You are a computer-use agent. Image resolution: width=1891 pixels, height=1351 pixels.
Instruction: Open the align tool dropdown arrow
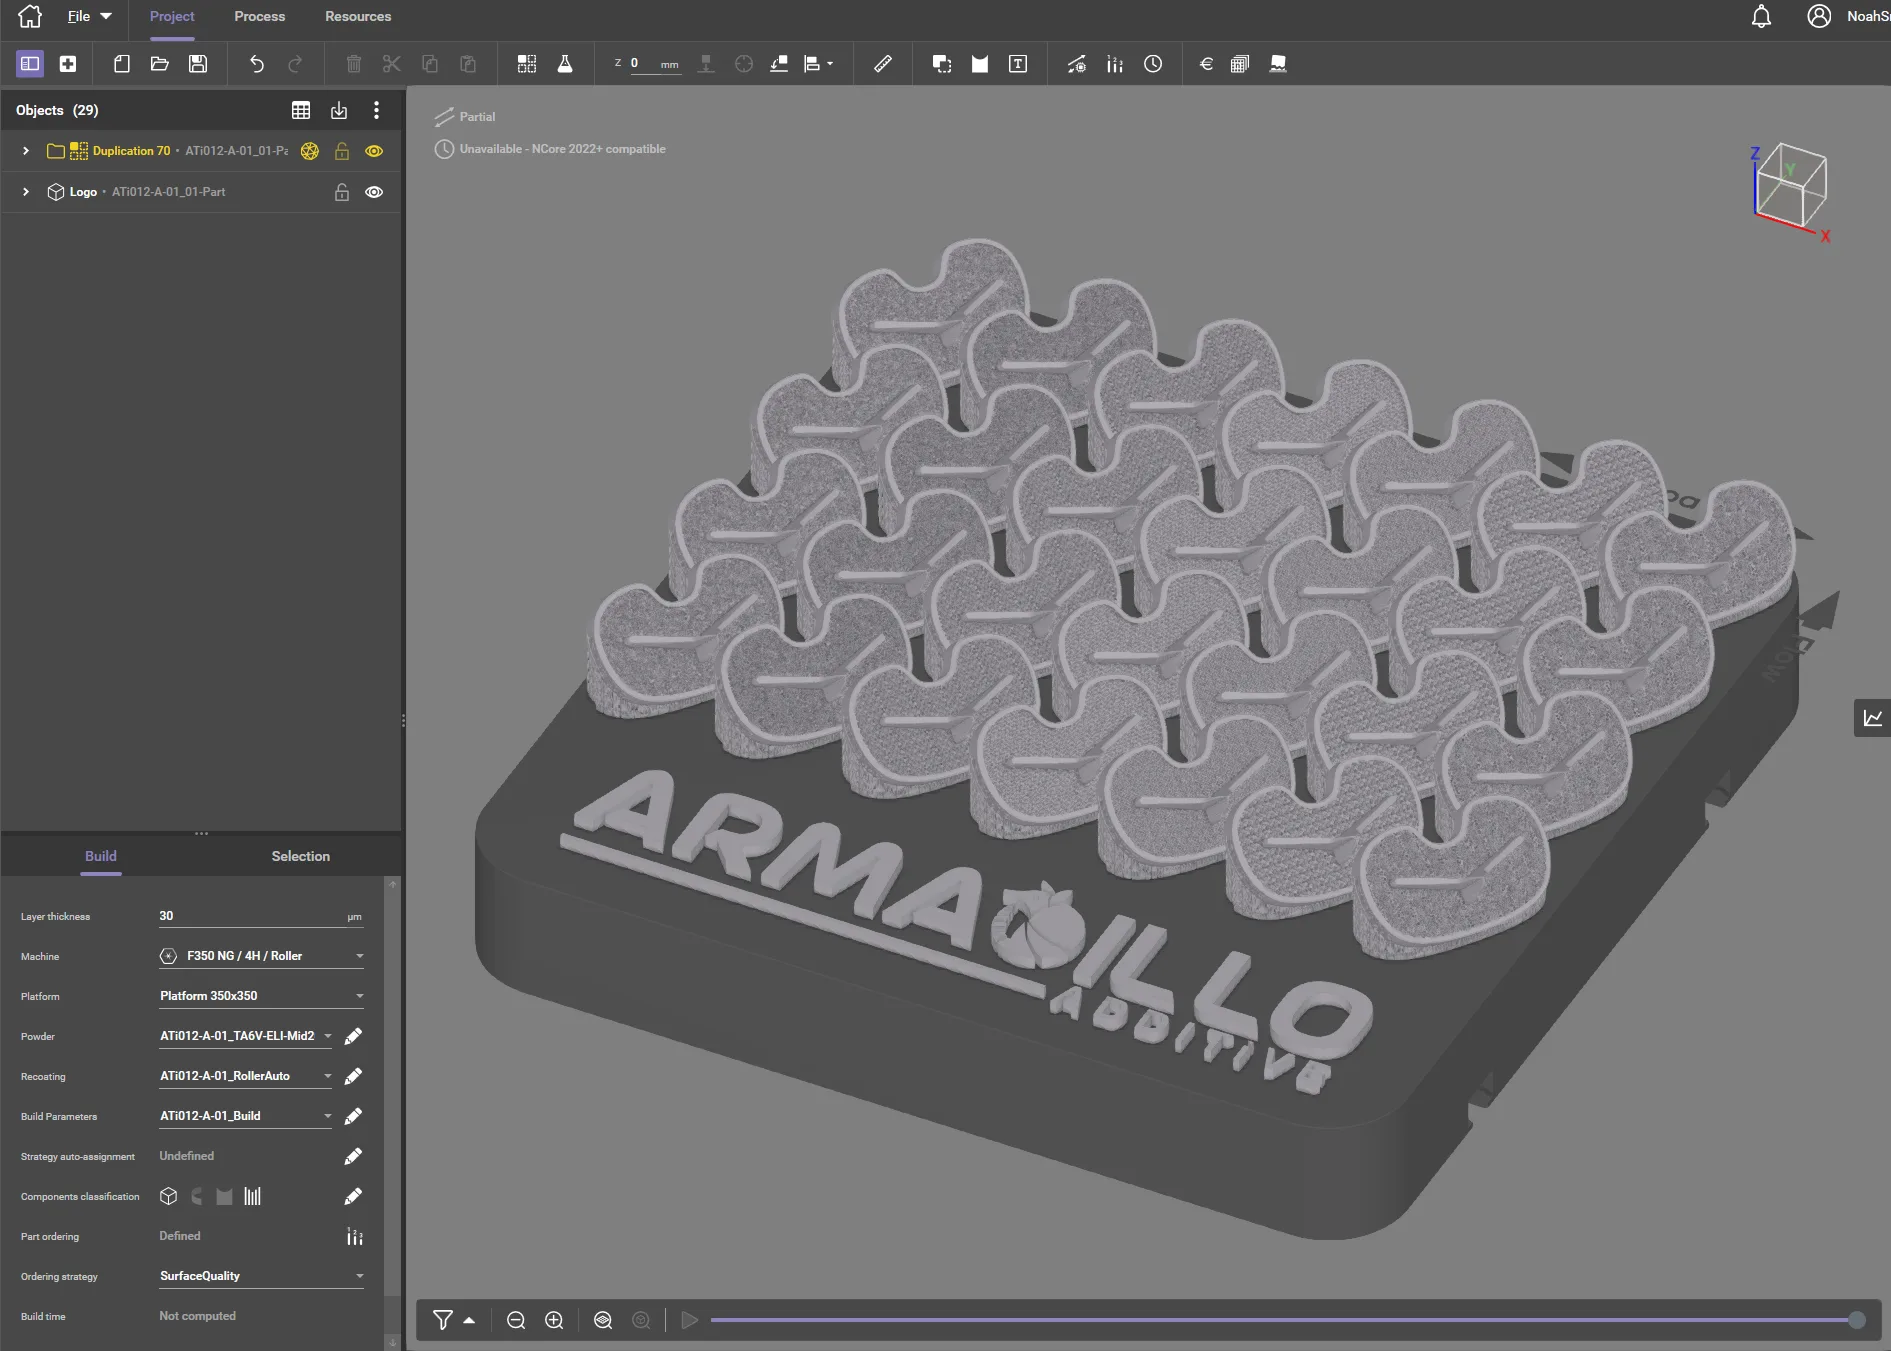pyautogui.click(x=830, y=64)
